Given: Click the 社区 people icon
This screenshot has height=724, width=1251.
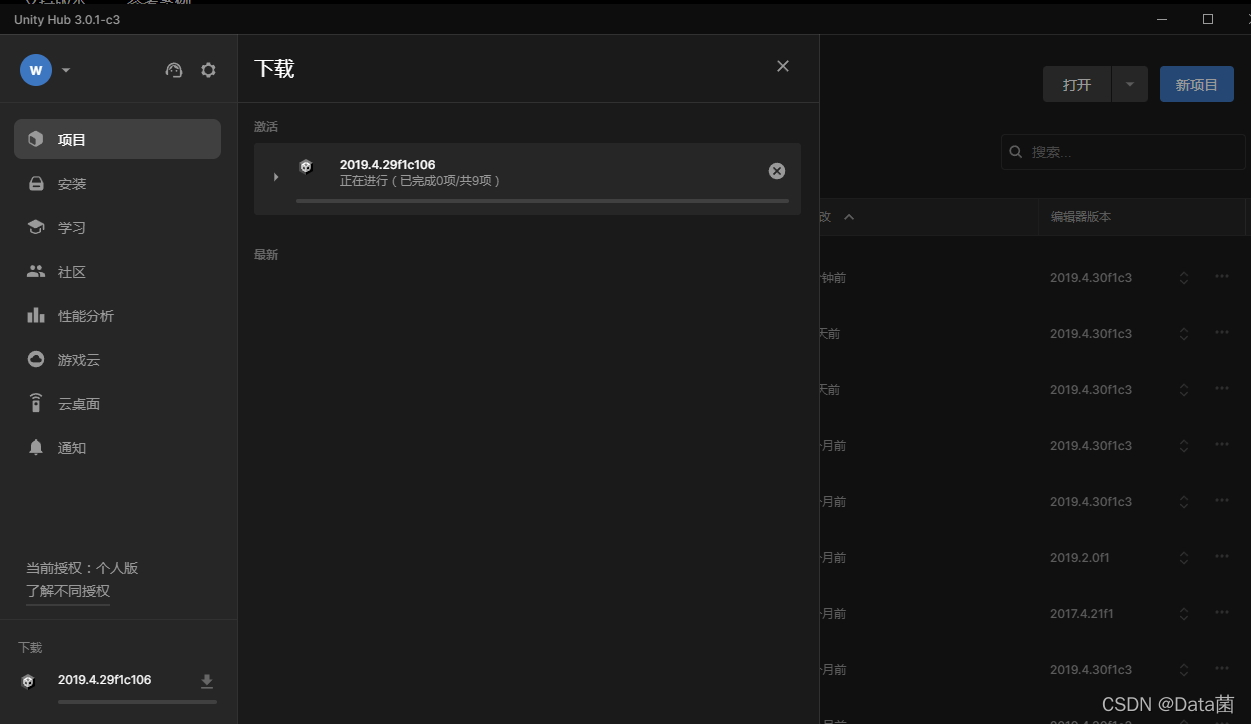Looking at the screenshot, I should (x=36, y=271).
